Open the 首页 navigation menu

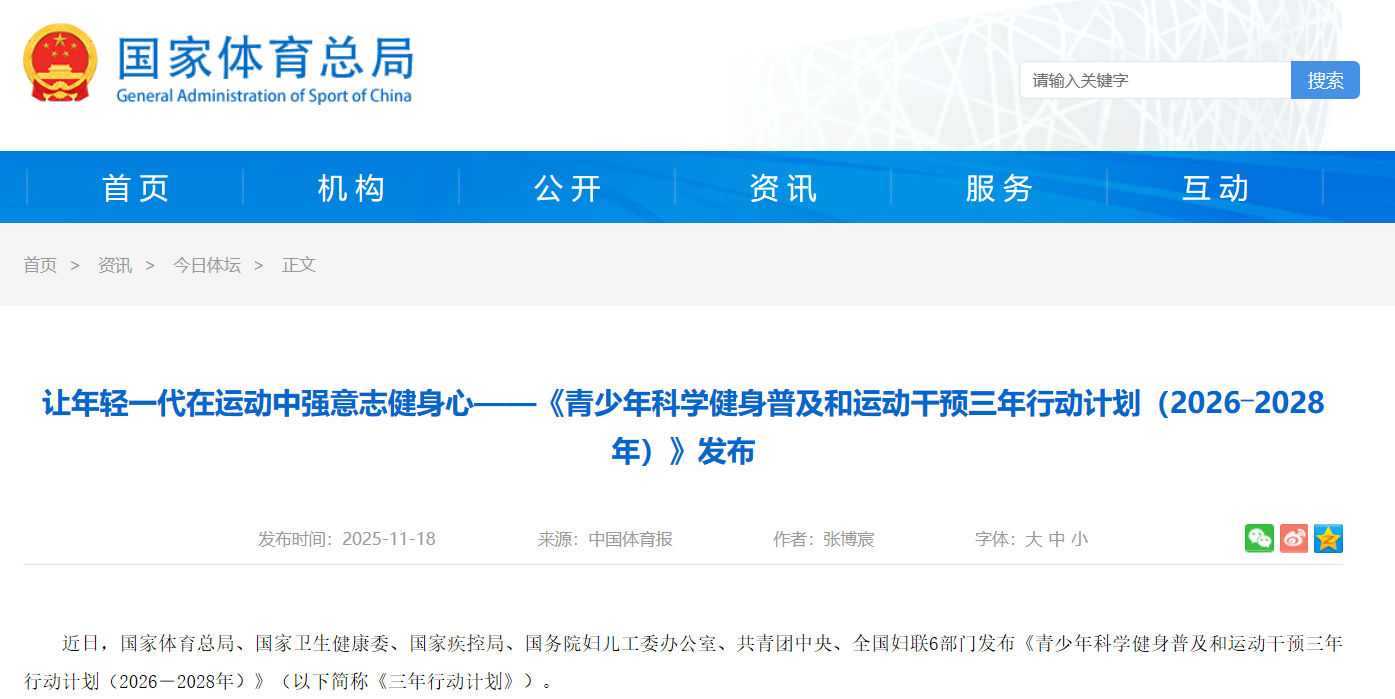pos(136,188)
